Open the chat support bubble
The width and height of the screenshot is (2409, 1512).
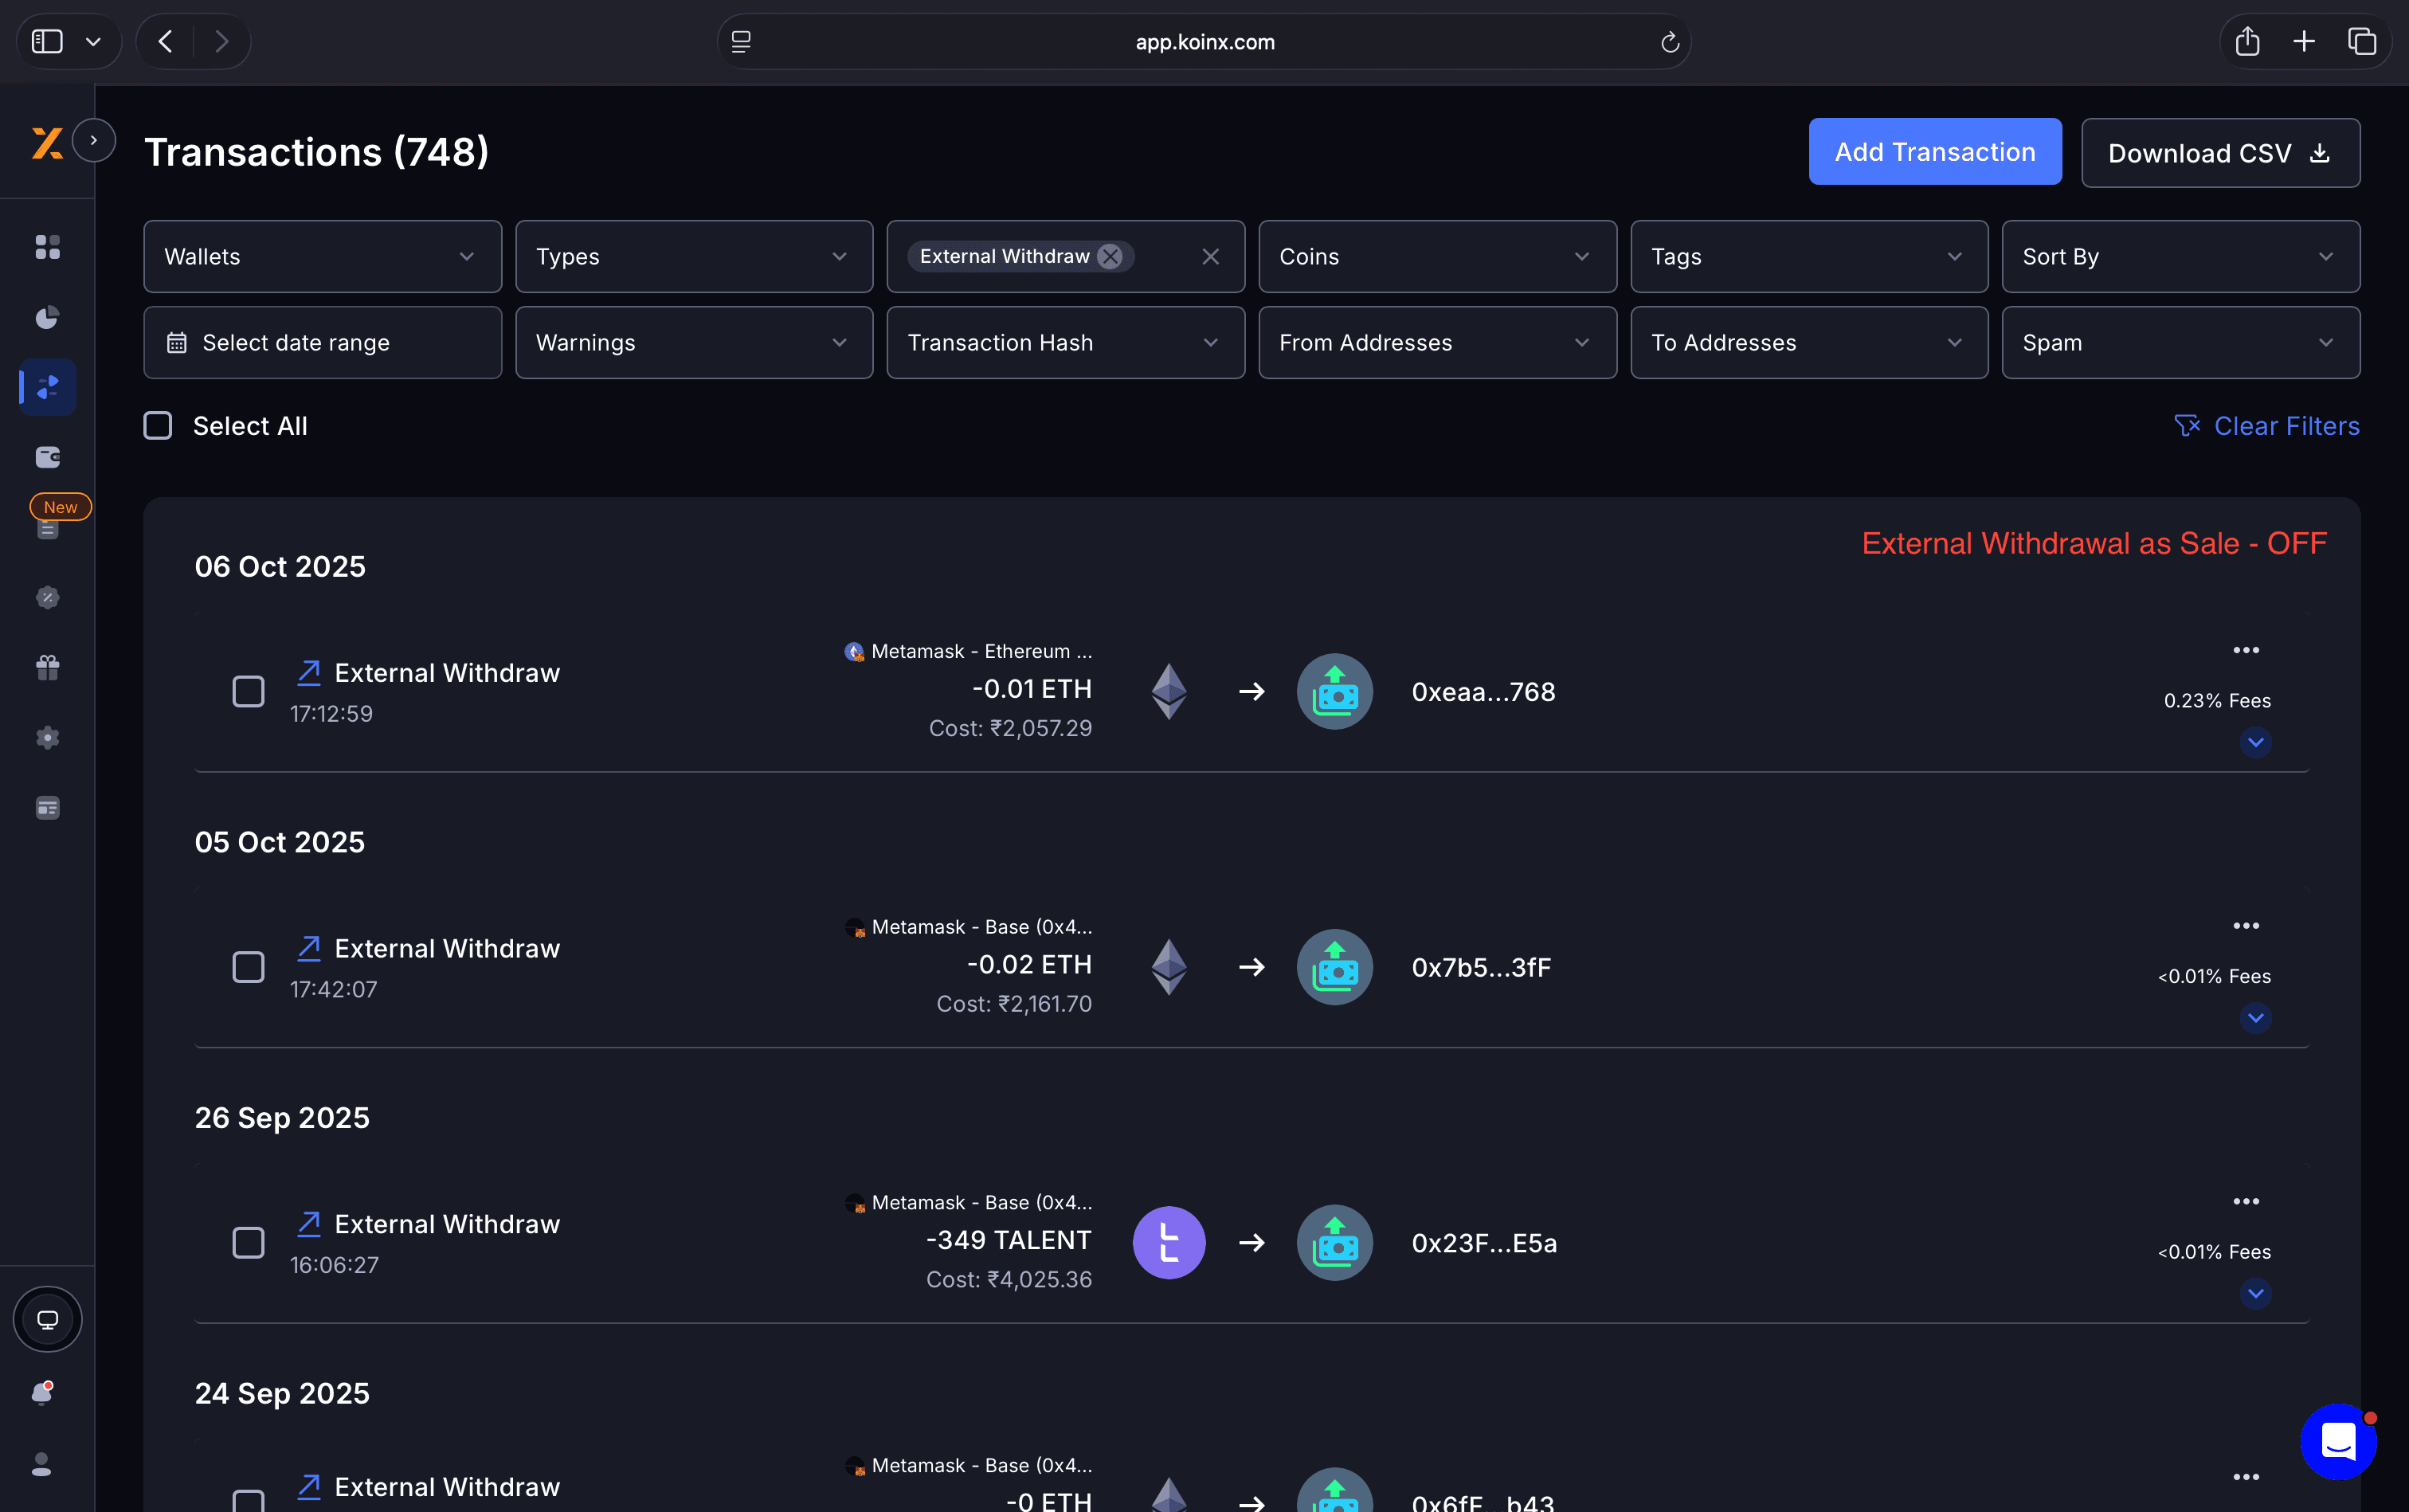[x=2338, y=1441]
